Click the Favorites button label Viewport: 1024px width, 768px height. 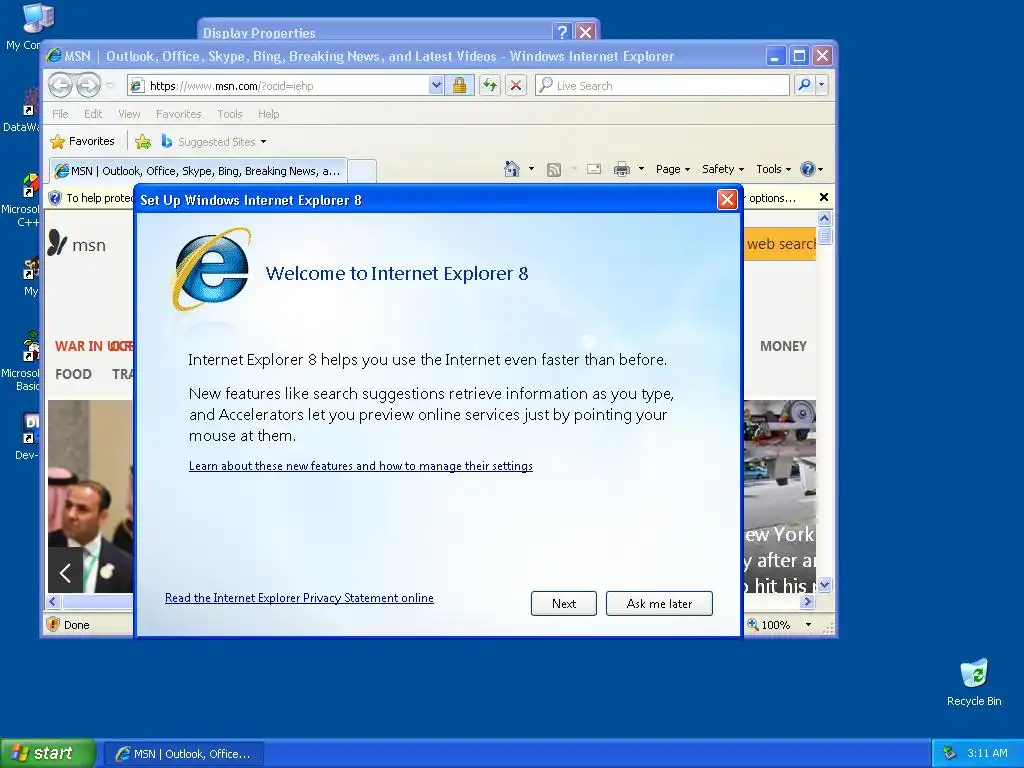[x=91, y=141]
